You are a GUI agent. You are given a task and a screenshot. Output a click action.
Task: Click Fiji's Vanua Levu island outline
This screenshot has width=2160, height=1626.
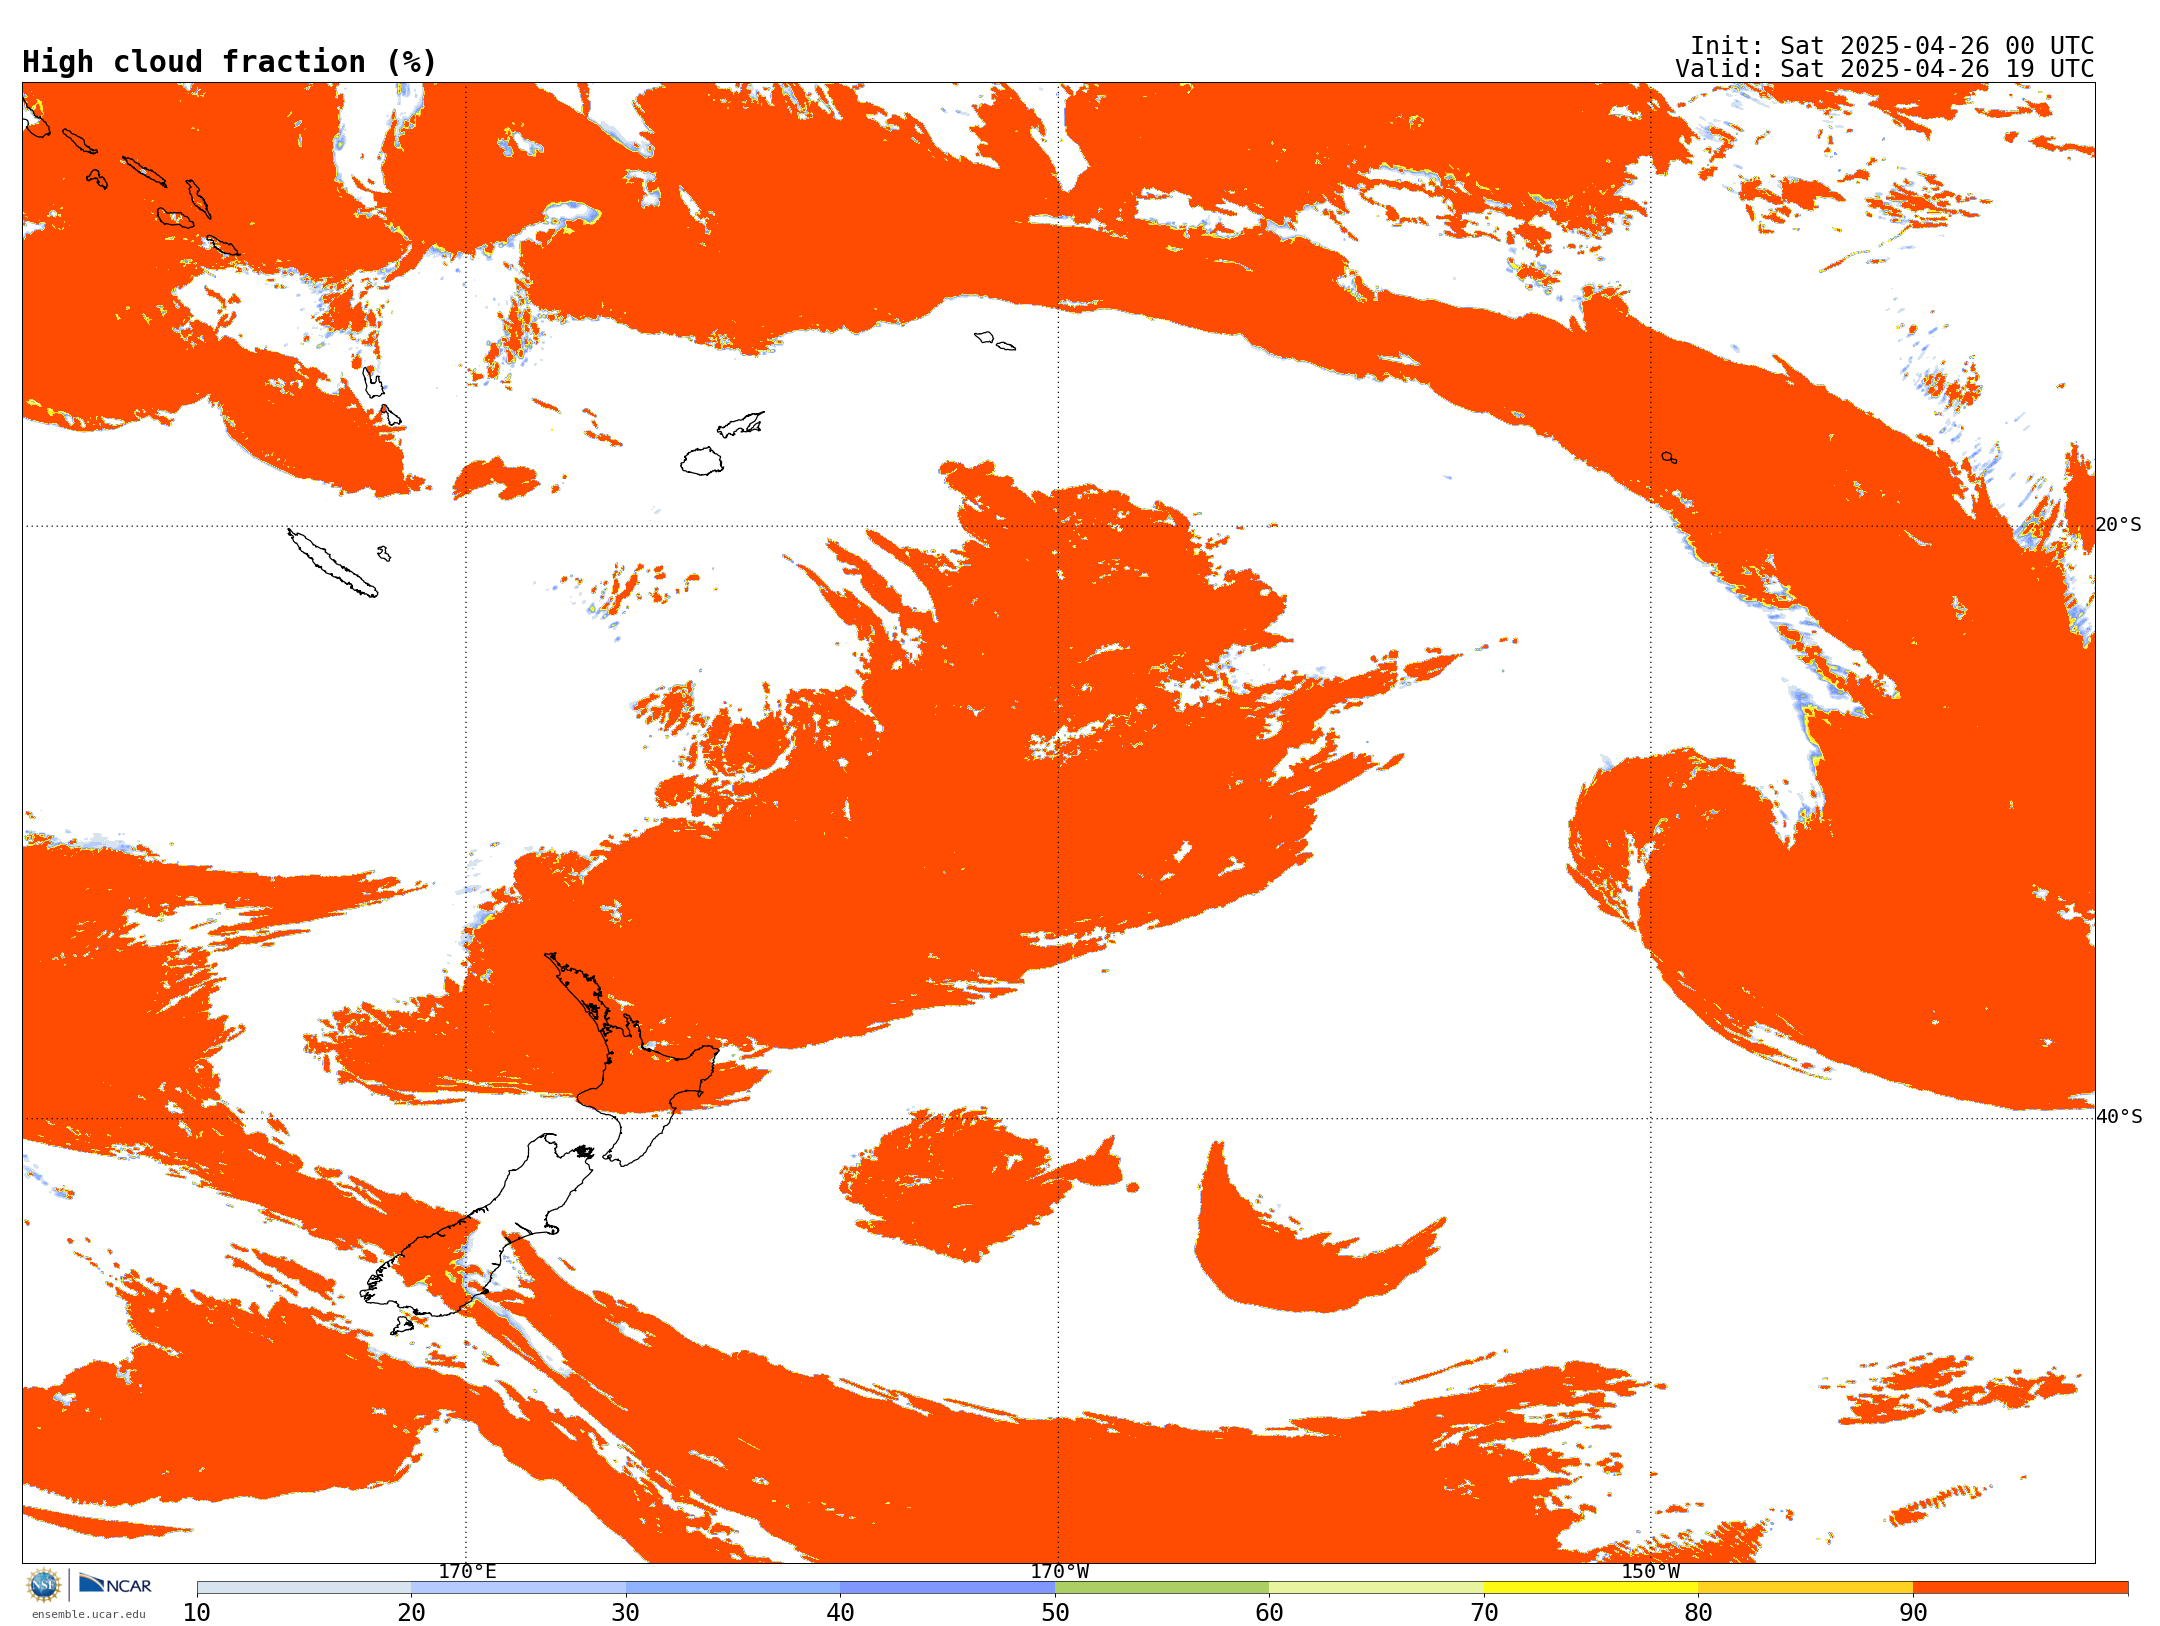(741, 424)
